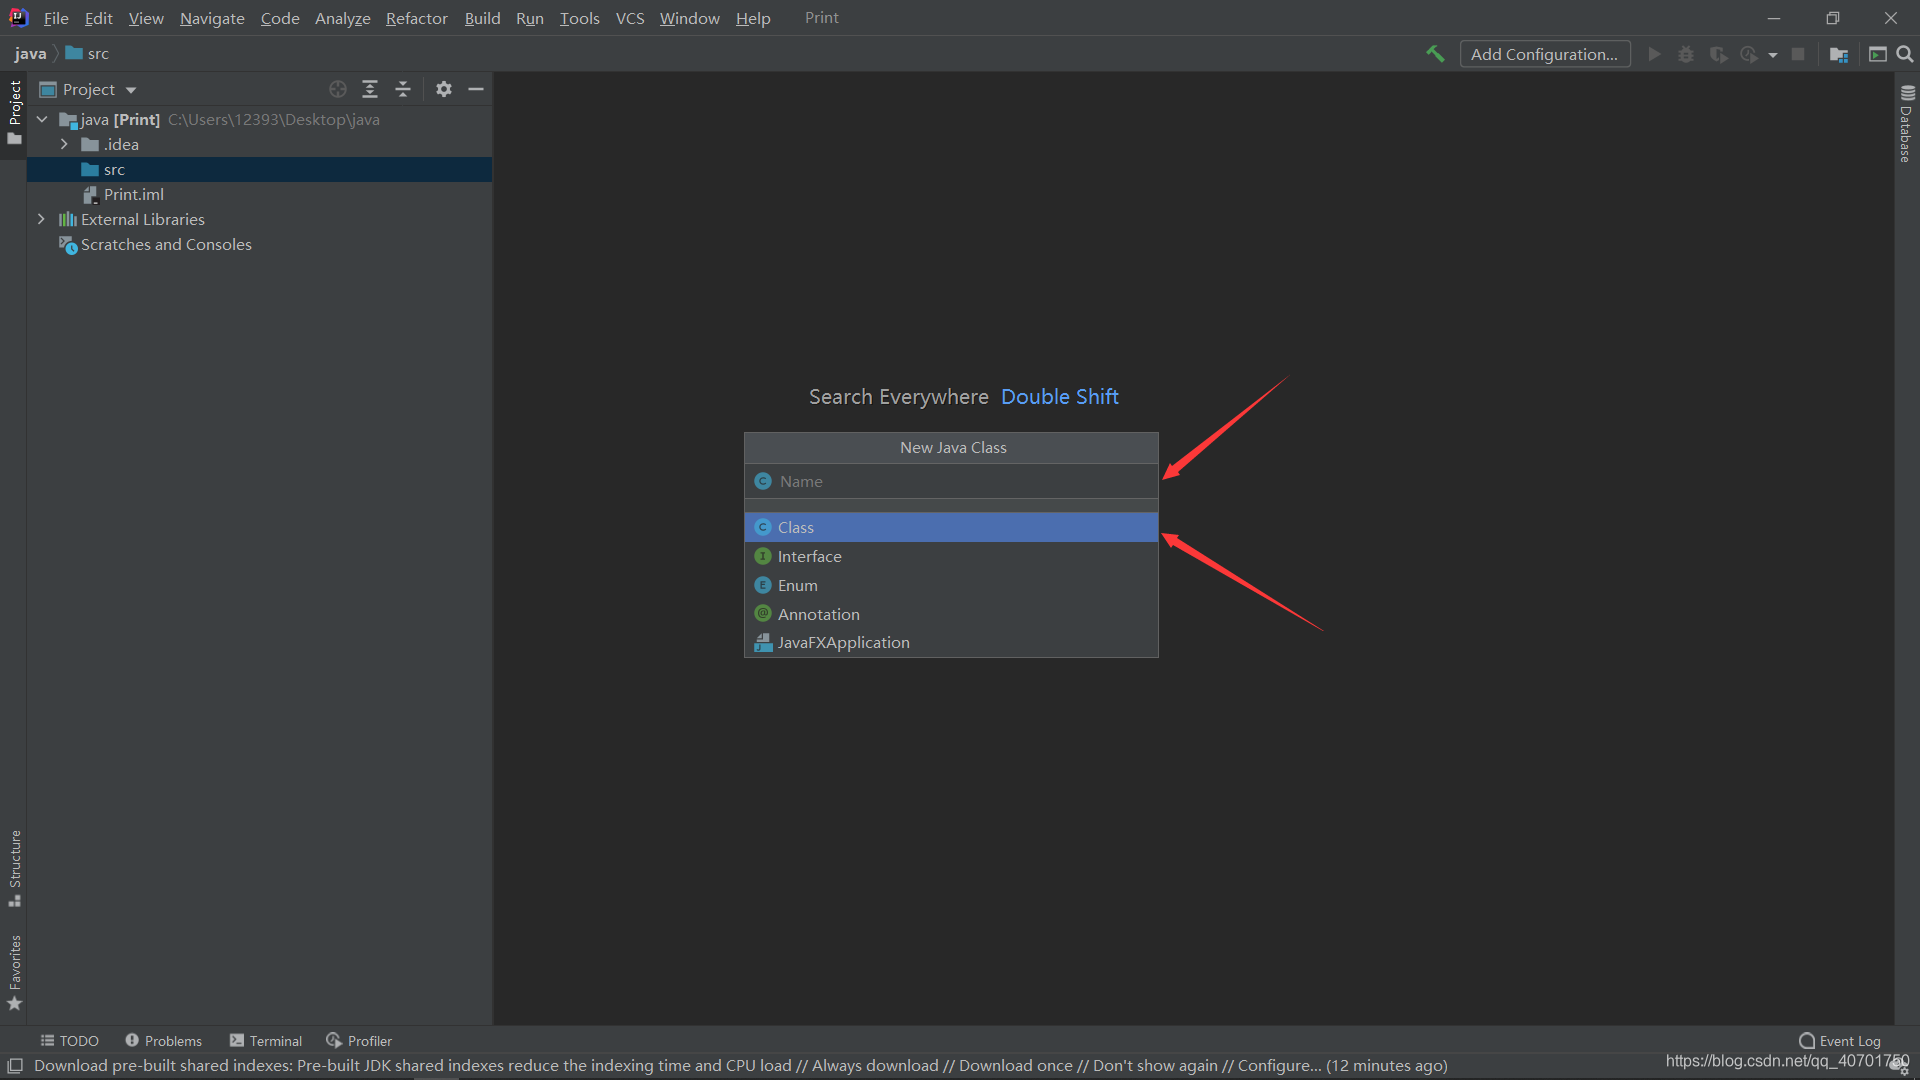Open the Terminal tab at the bottom
The width and height of the screenshot is (1920, 1080).
266,1040
